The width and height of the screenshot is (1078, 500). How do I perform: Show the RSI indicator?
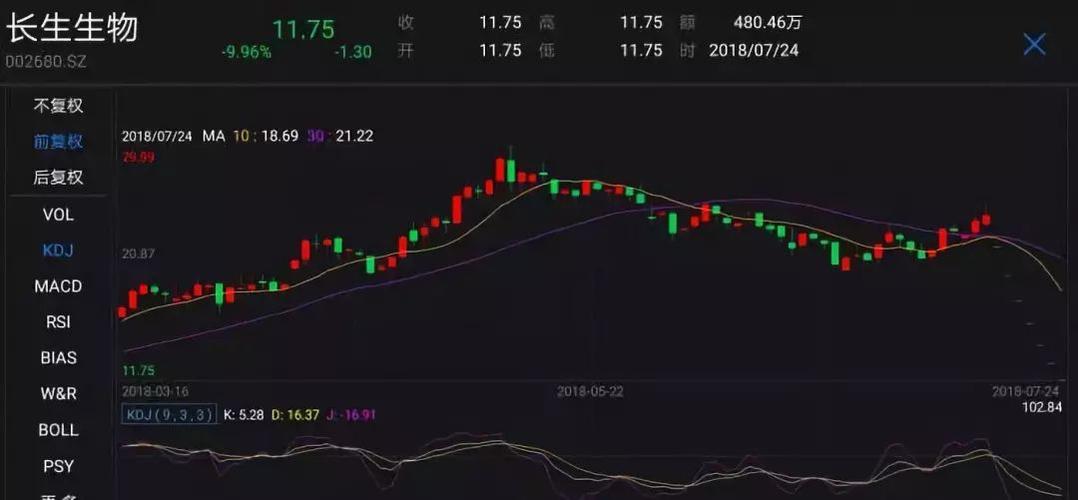[58, 322]
